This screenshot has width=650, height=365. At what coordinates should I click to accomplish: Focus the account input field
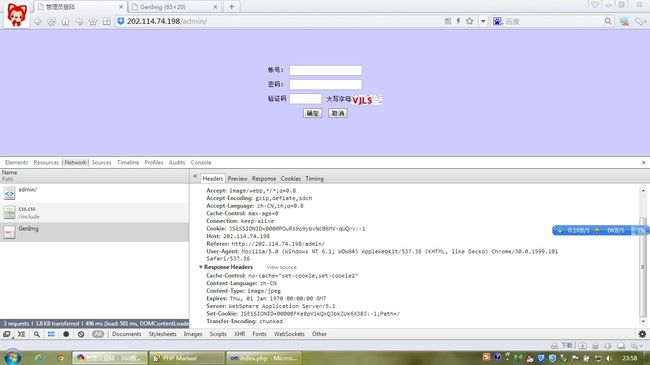tap(325, 70)
